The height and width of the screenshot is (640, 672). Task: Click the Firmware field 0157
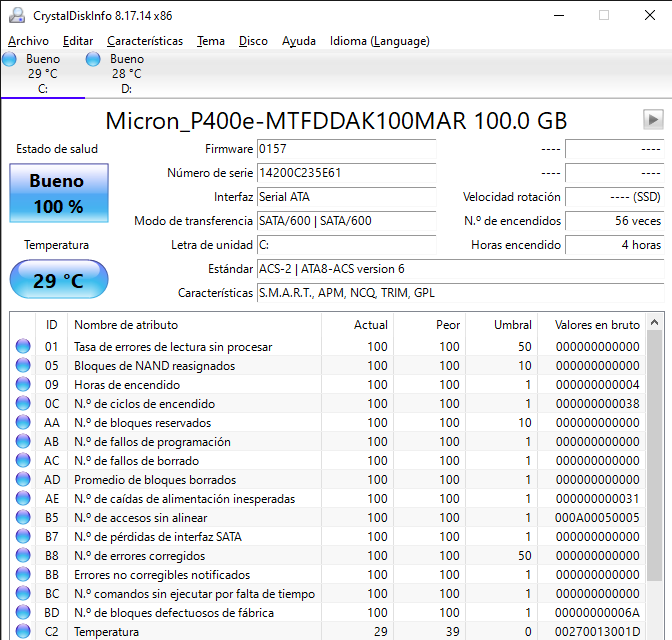coord(346,149)
